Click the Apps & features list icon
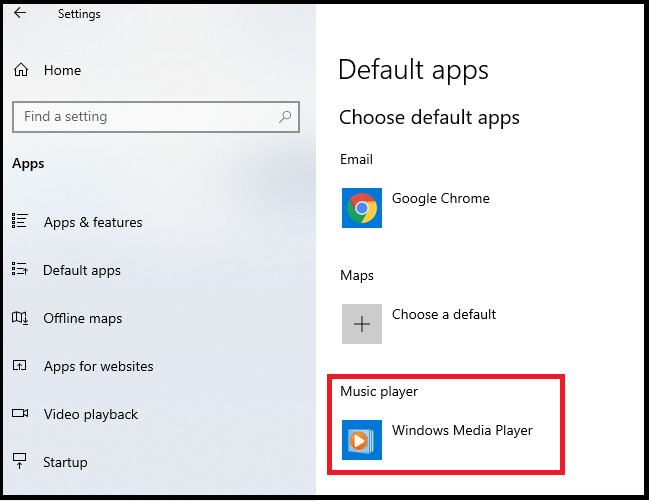The width and height of the screenshot is (649, 501). [19, 221]
